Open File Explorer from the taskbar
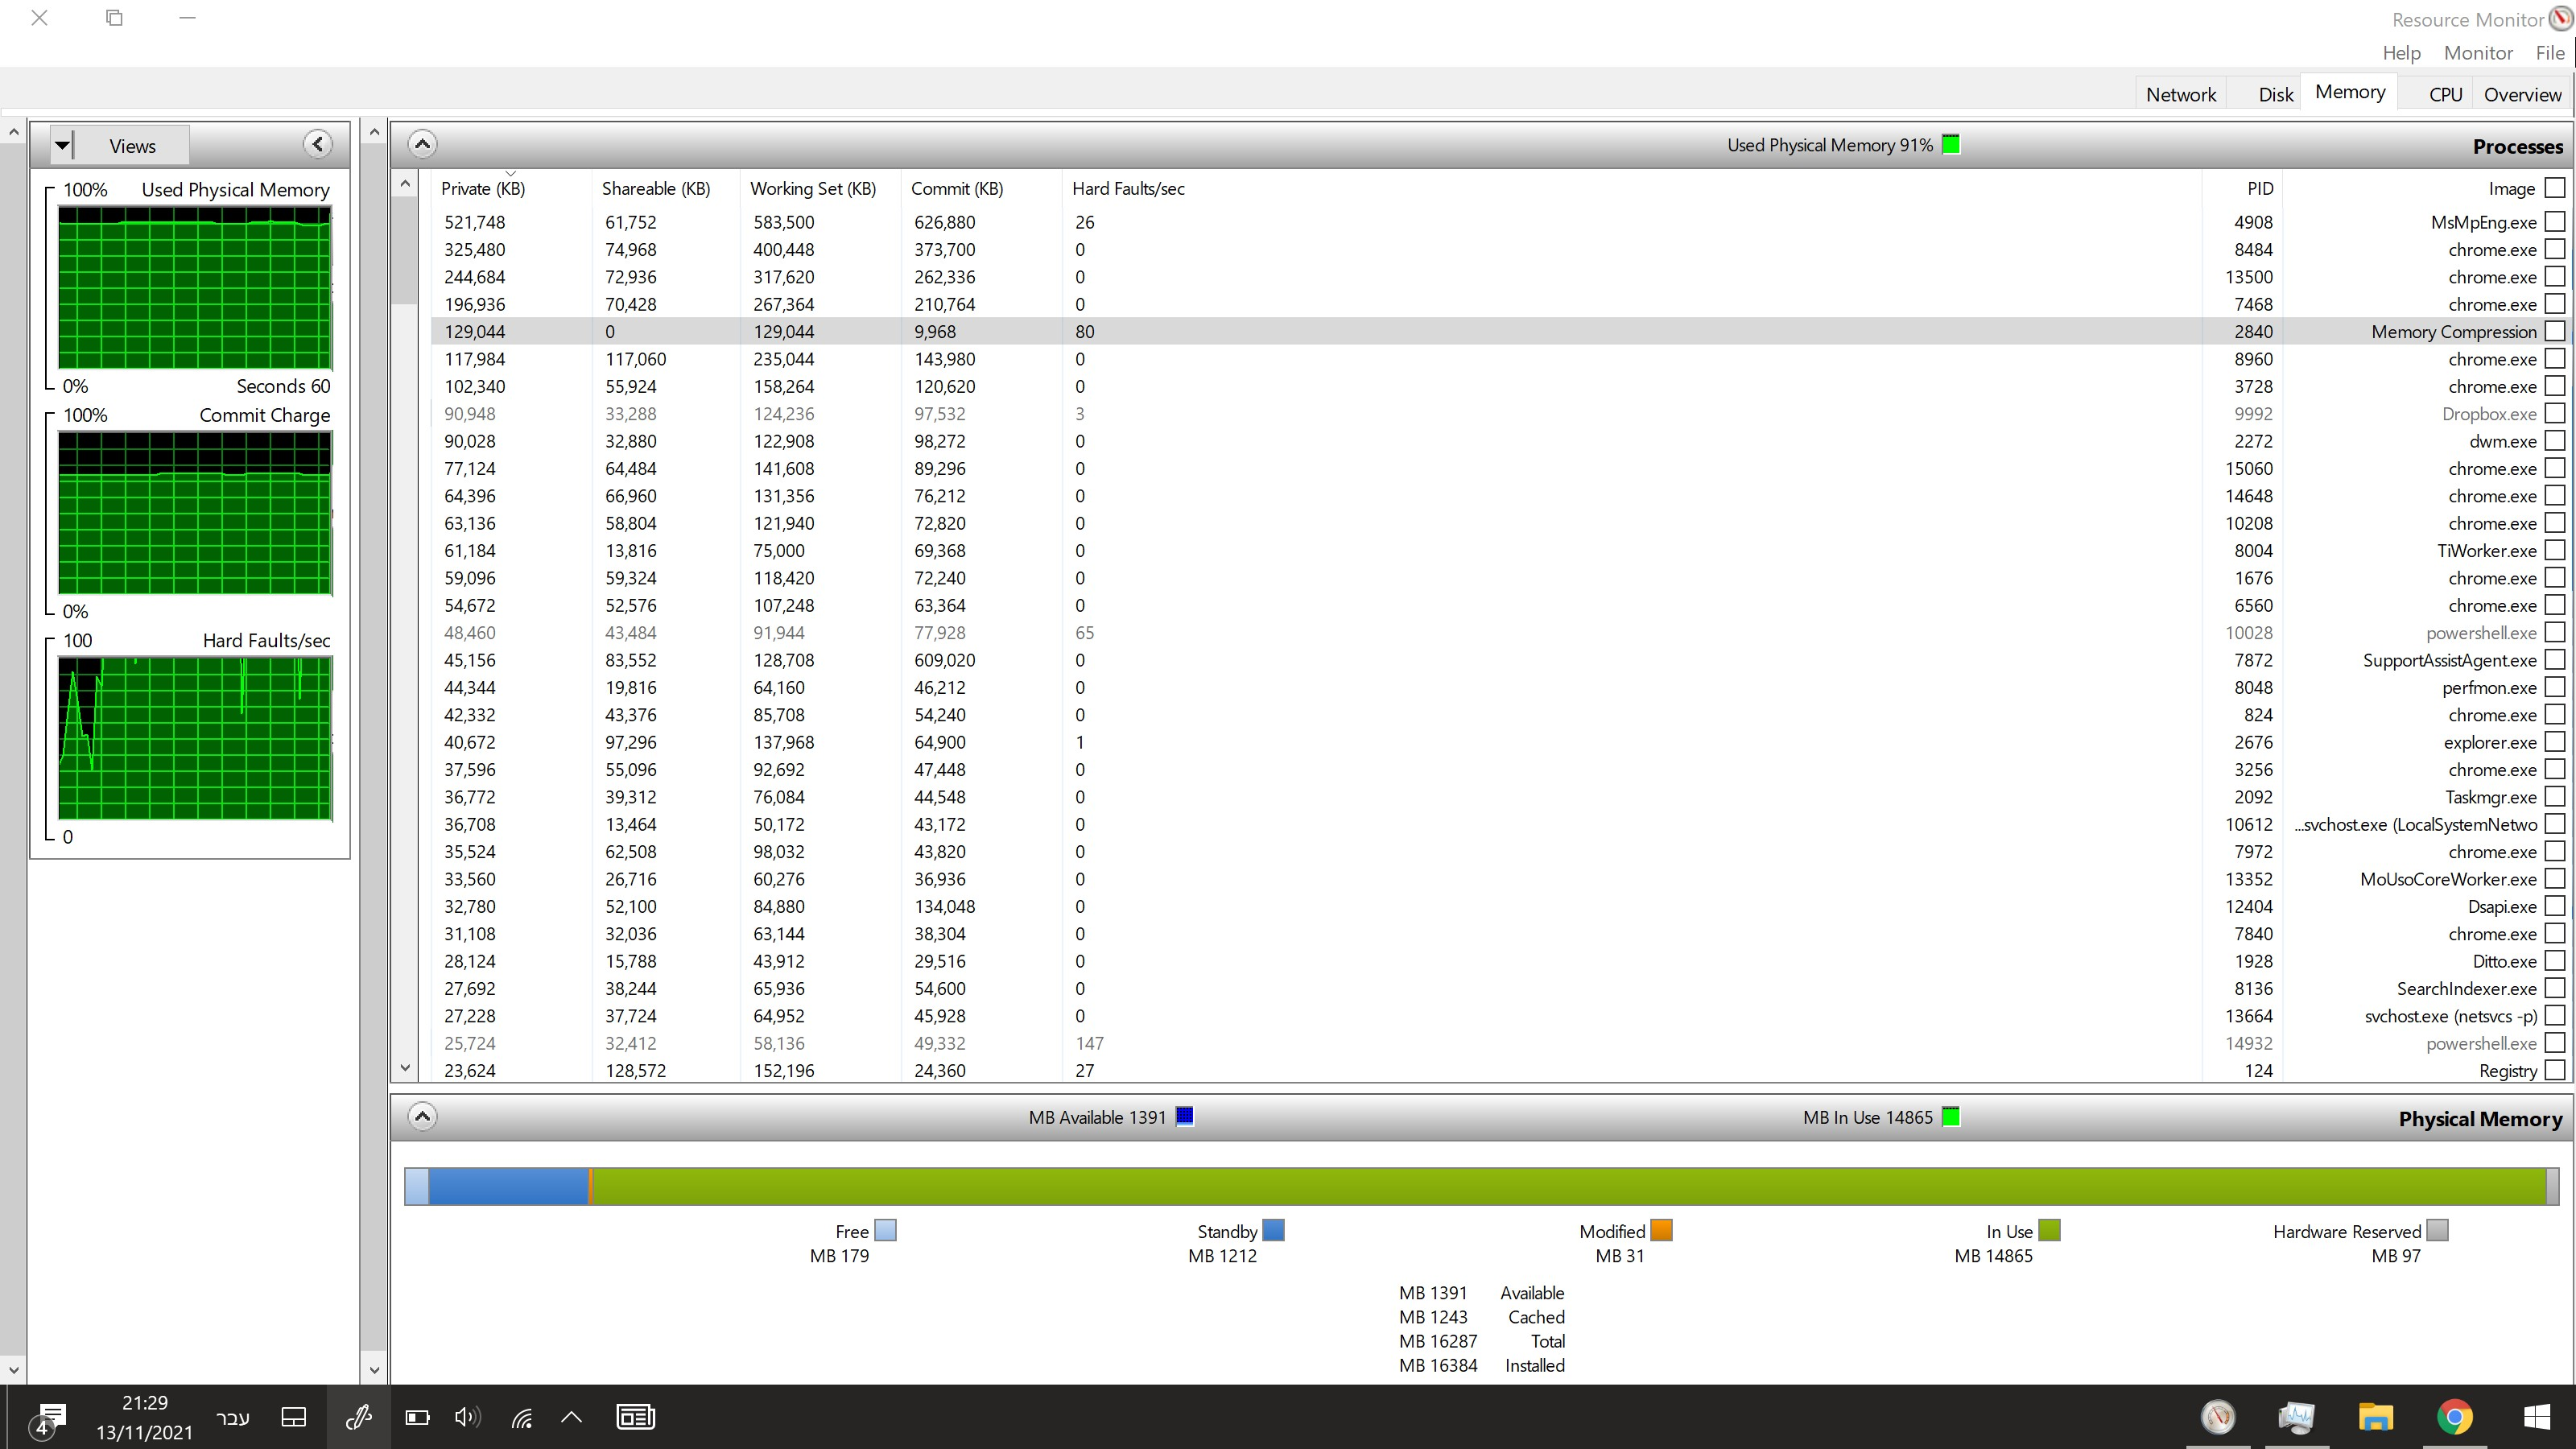 click(2375, 1417)
